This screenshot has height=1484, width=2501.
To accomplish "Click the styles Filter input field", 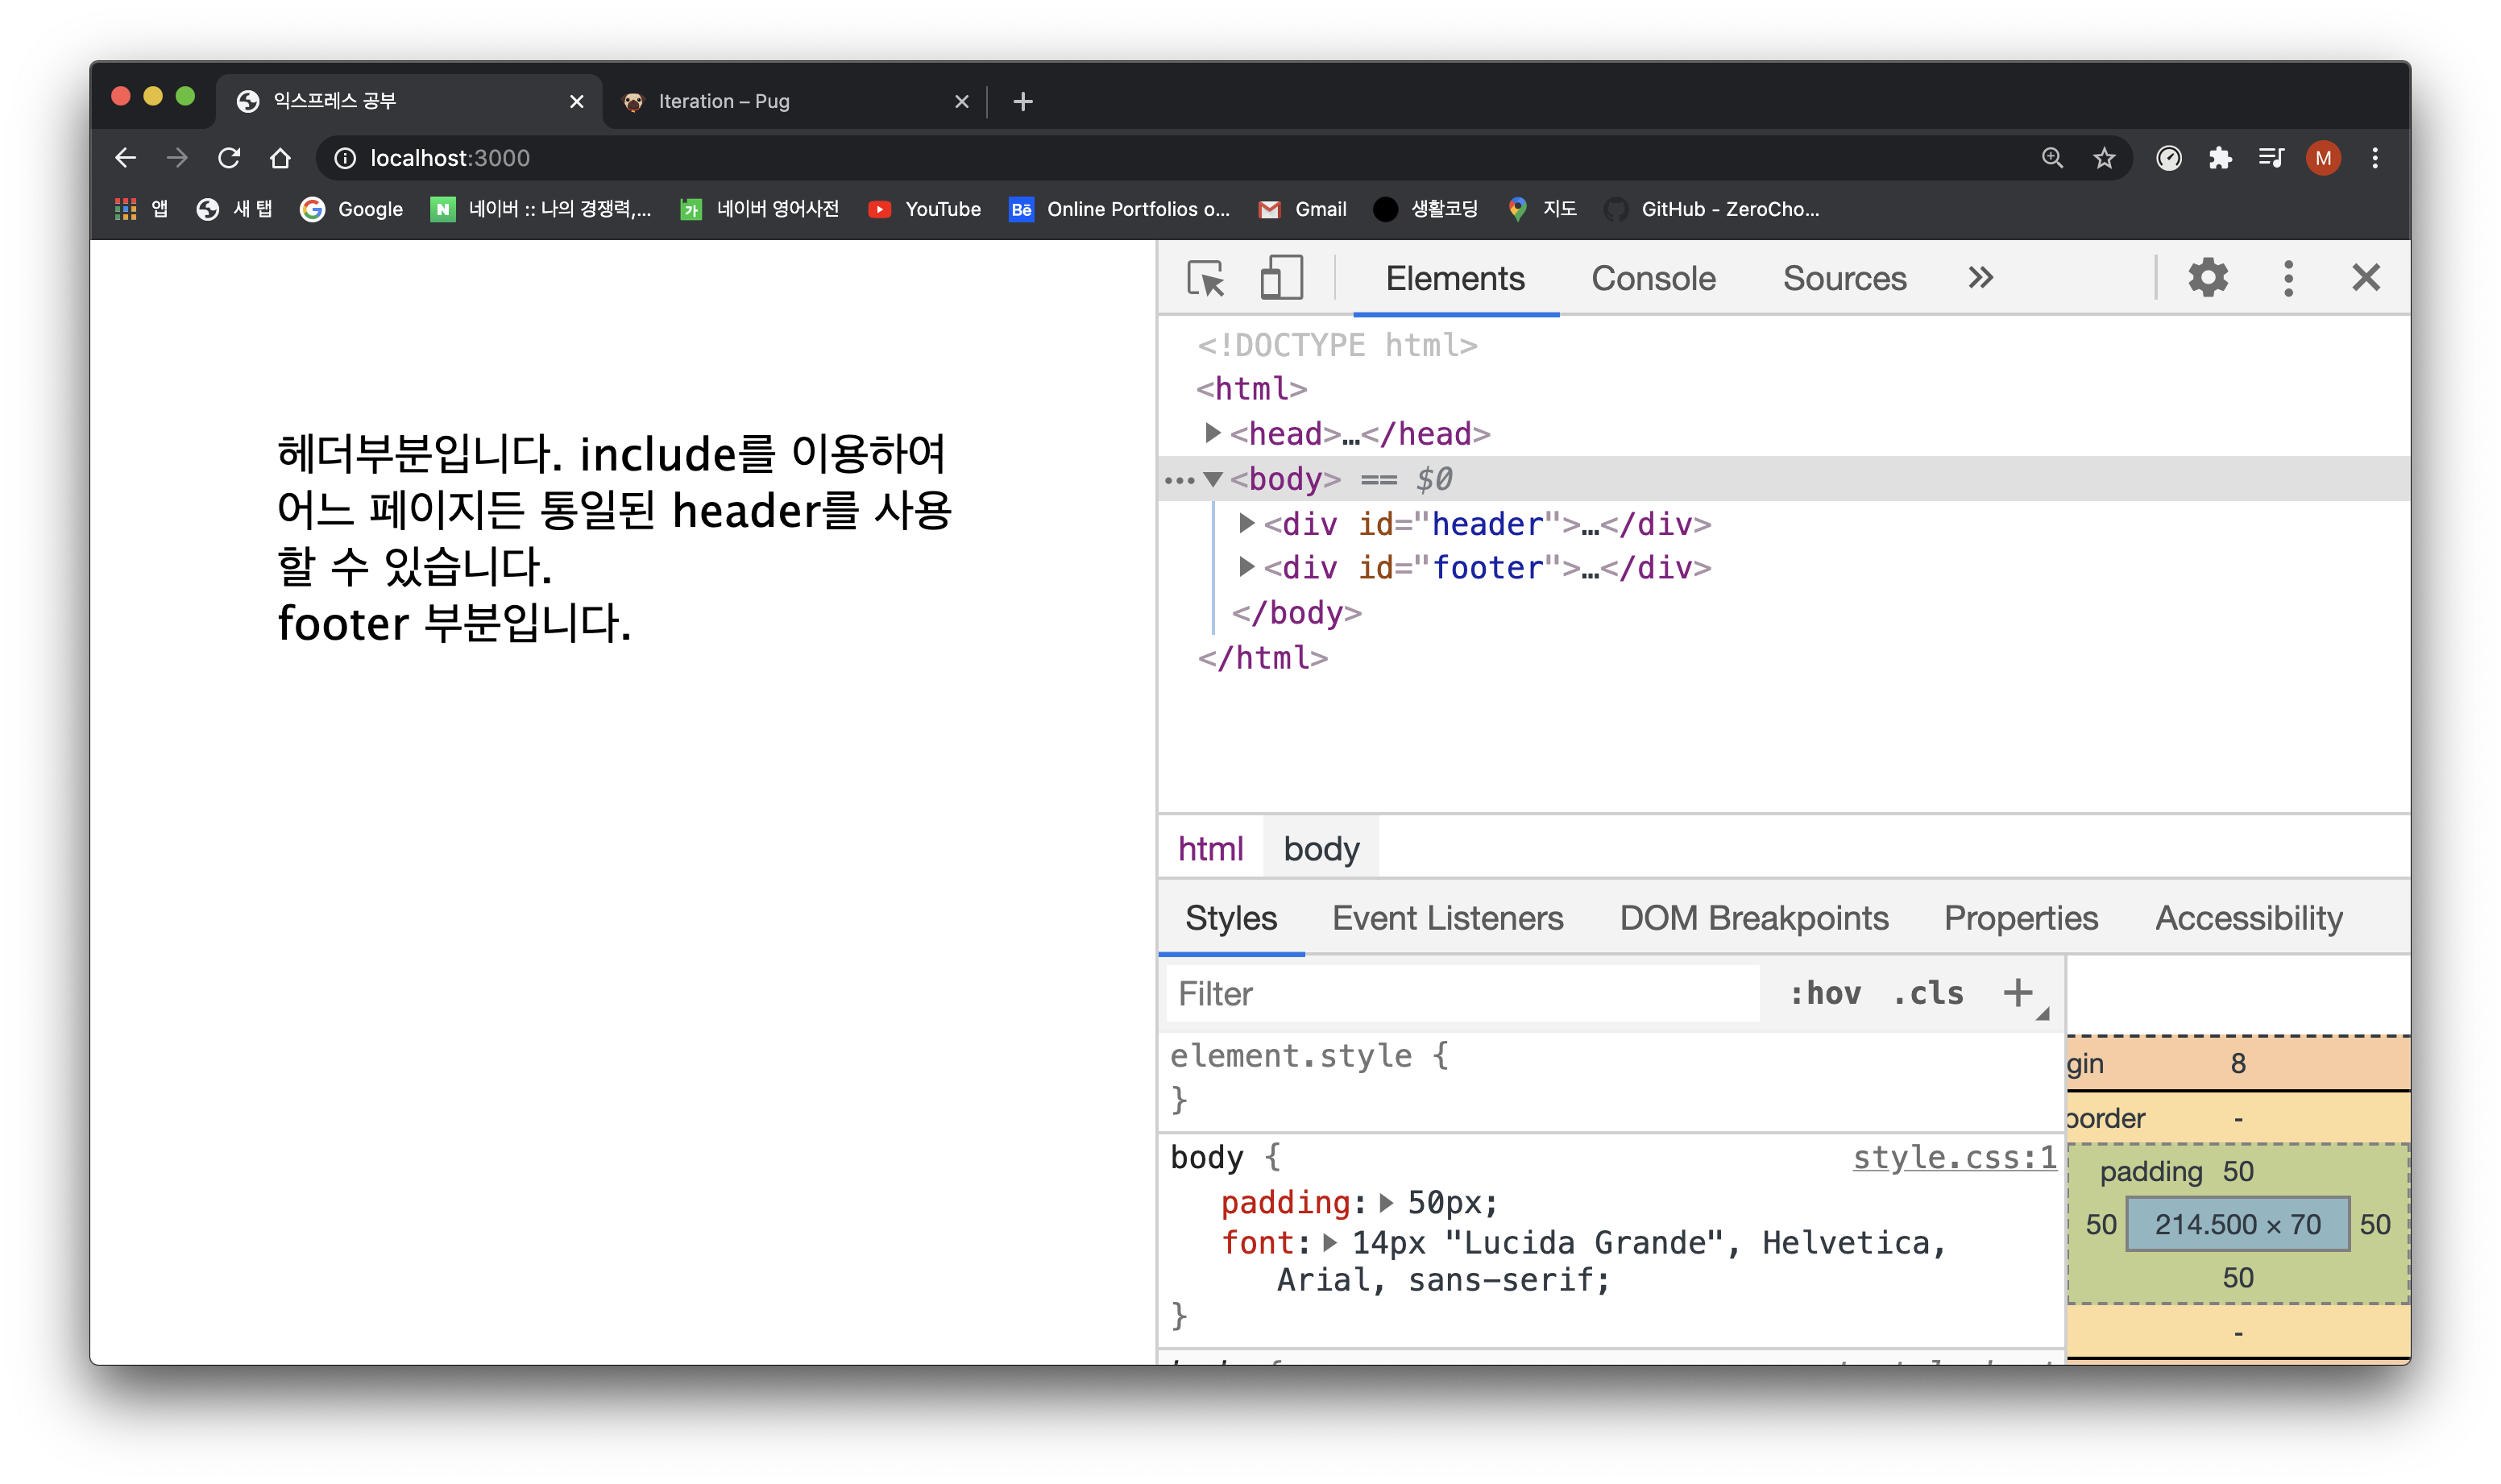I will (1460, 993).
